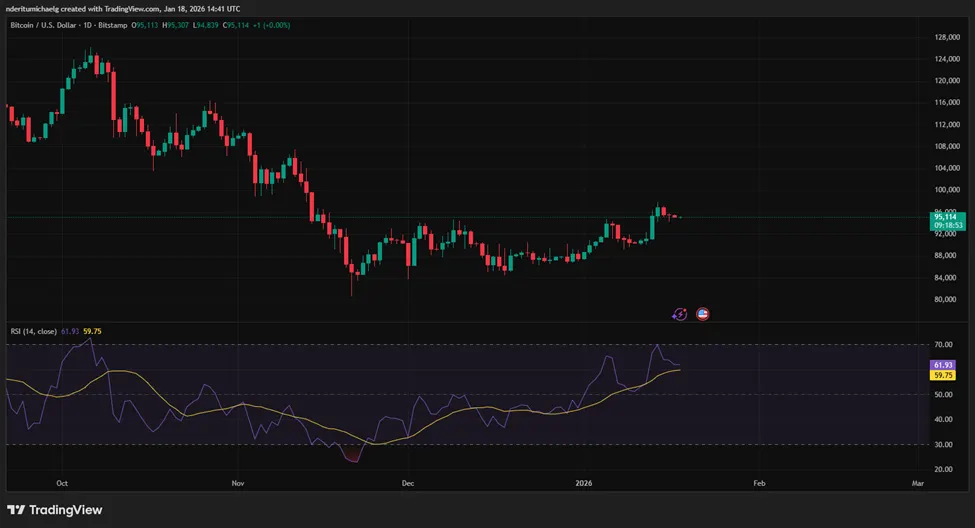The height and width of the screenshot is (528, 975).
Task: Click the 80,000 price axis label
Action: click(x=945, y=299)
